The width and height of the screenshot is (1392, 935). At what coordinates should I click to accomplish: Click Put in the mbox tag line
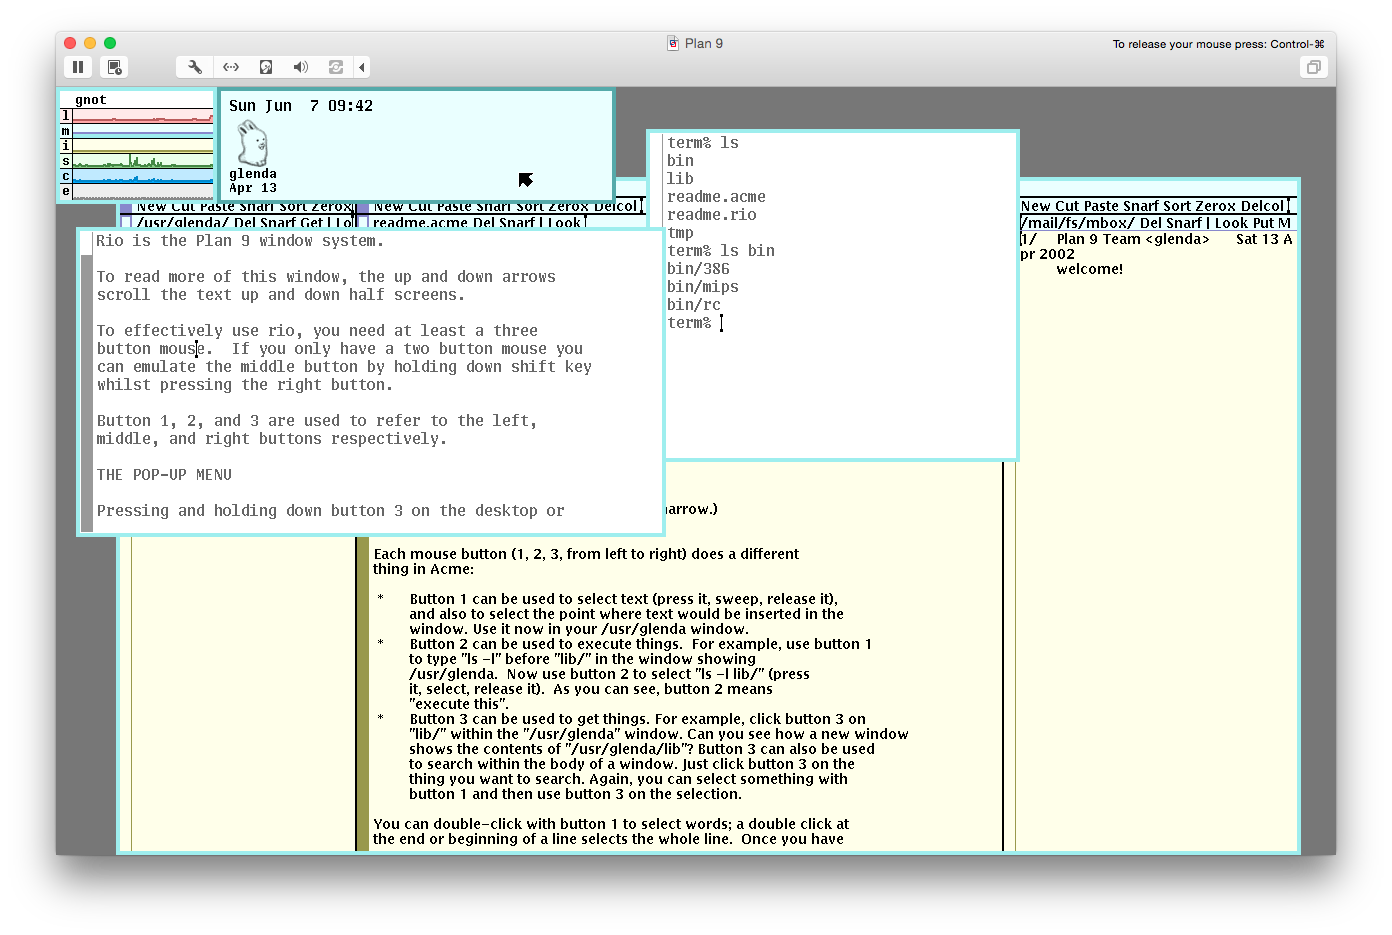[x=1263, y=223]
